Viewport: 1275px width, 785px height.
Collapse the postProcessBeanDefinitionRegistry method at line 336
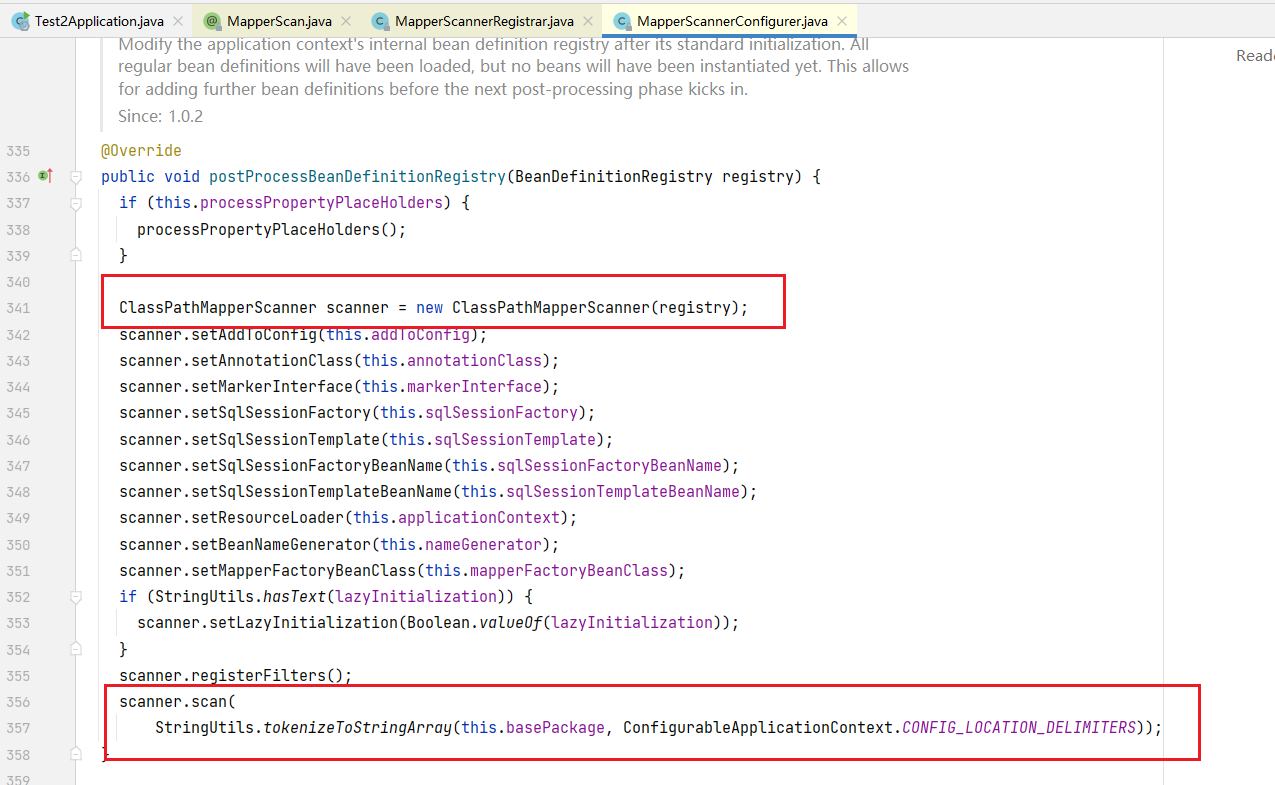point(76,177)
